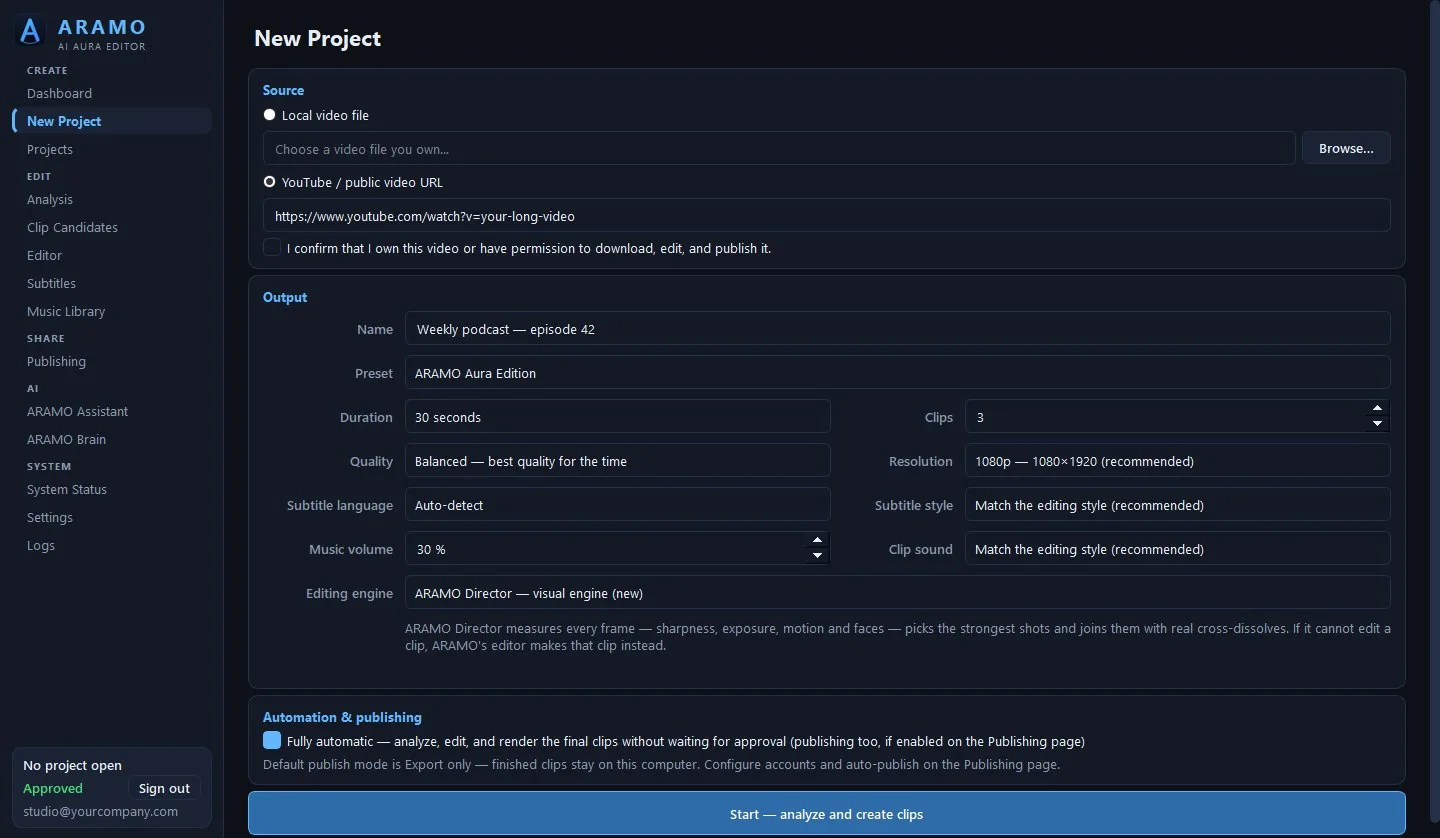The height and width of the screenshot is (838, 1440).
Task: Toggle the Fully automatic checkbox
Action: click(272, 740)
